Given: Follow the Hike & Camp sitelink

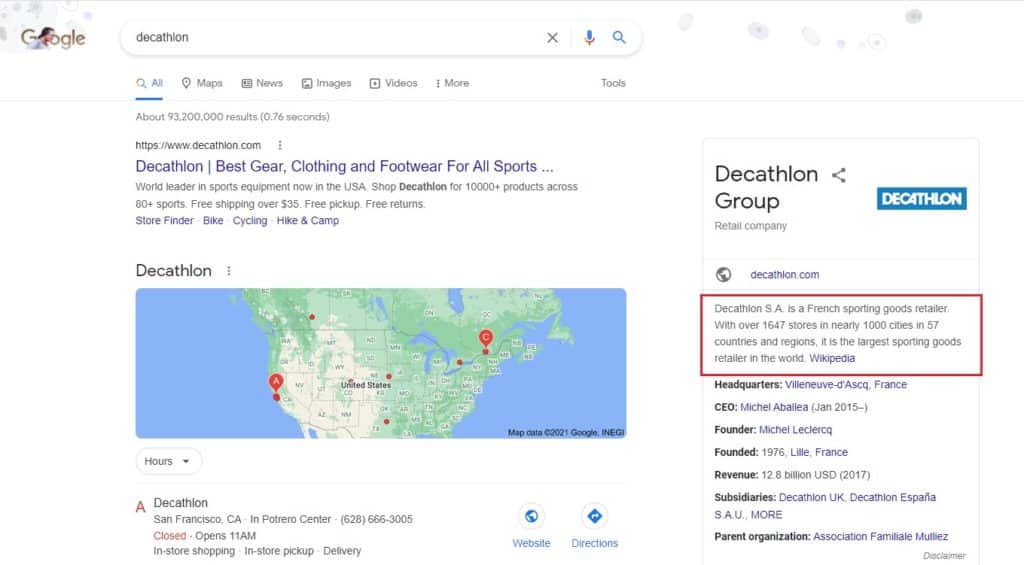Looking at the screenshot, I should [308, 221].
